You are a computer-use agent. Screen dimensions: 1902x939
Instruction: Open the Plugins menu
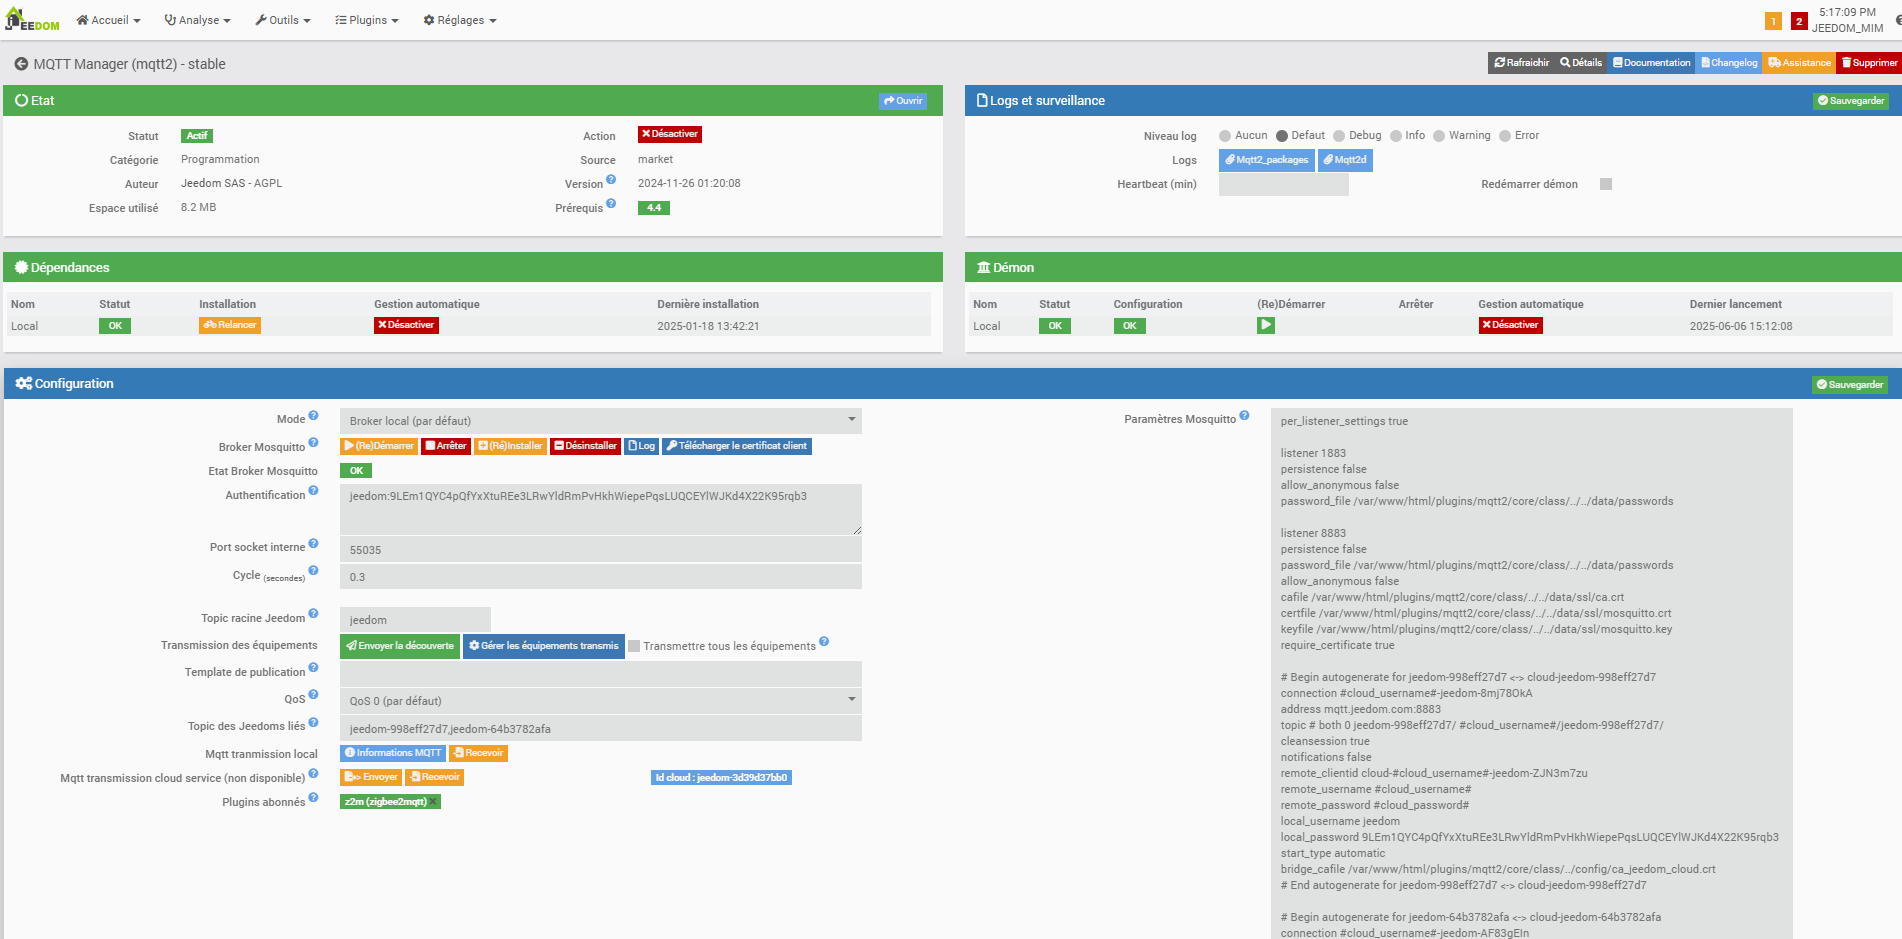tap(366, 20)
